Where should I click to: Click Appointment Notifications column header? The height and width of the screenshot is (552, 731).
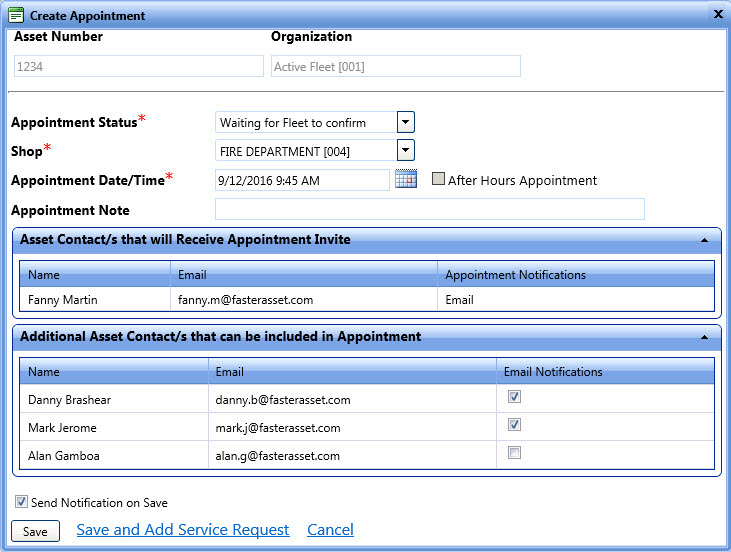click(x=576, y=274)
